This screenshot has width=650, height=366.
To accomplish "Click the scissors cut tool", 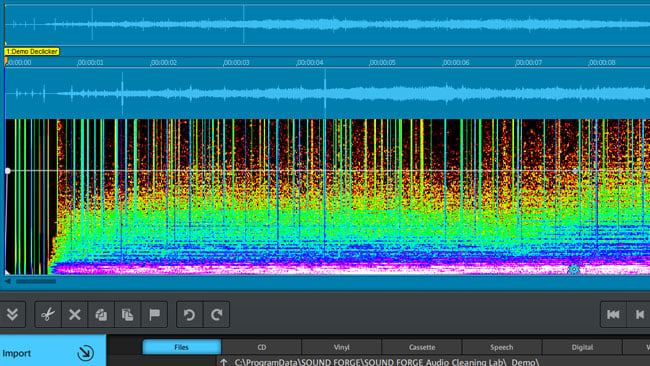I will 48,315.
